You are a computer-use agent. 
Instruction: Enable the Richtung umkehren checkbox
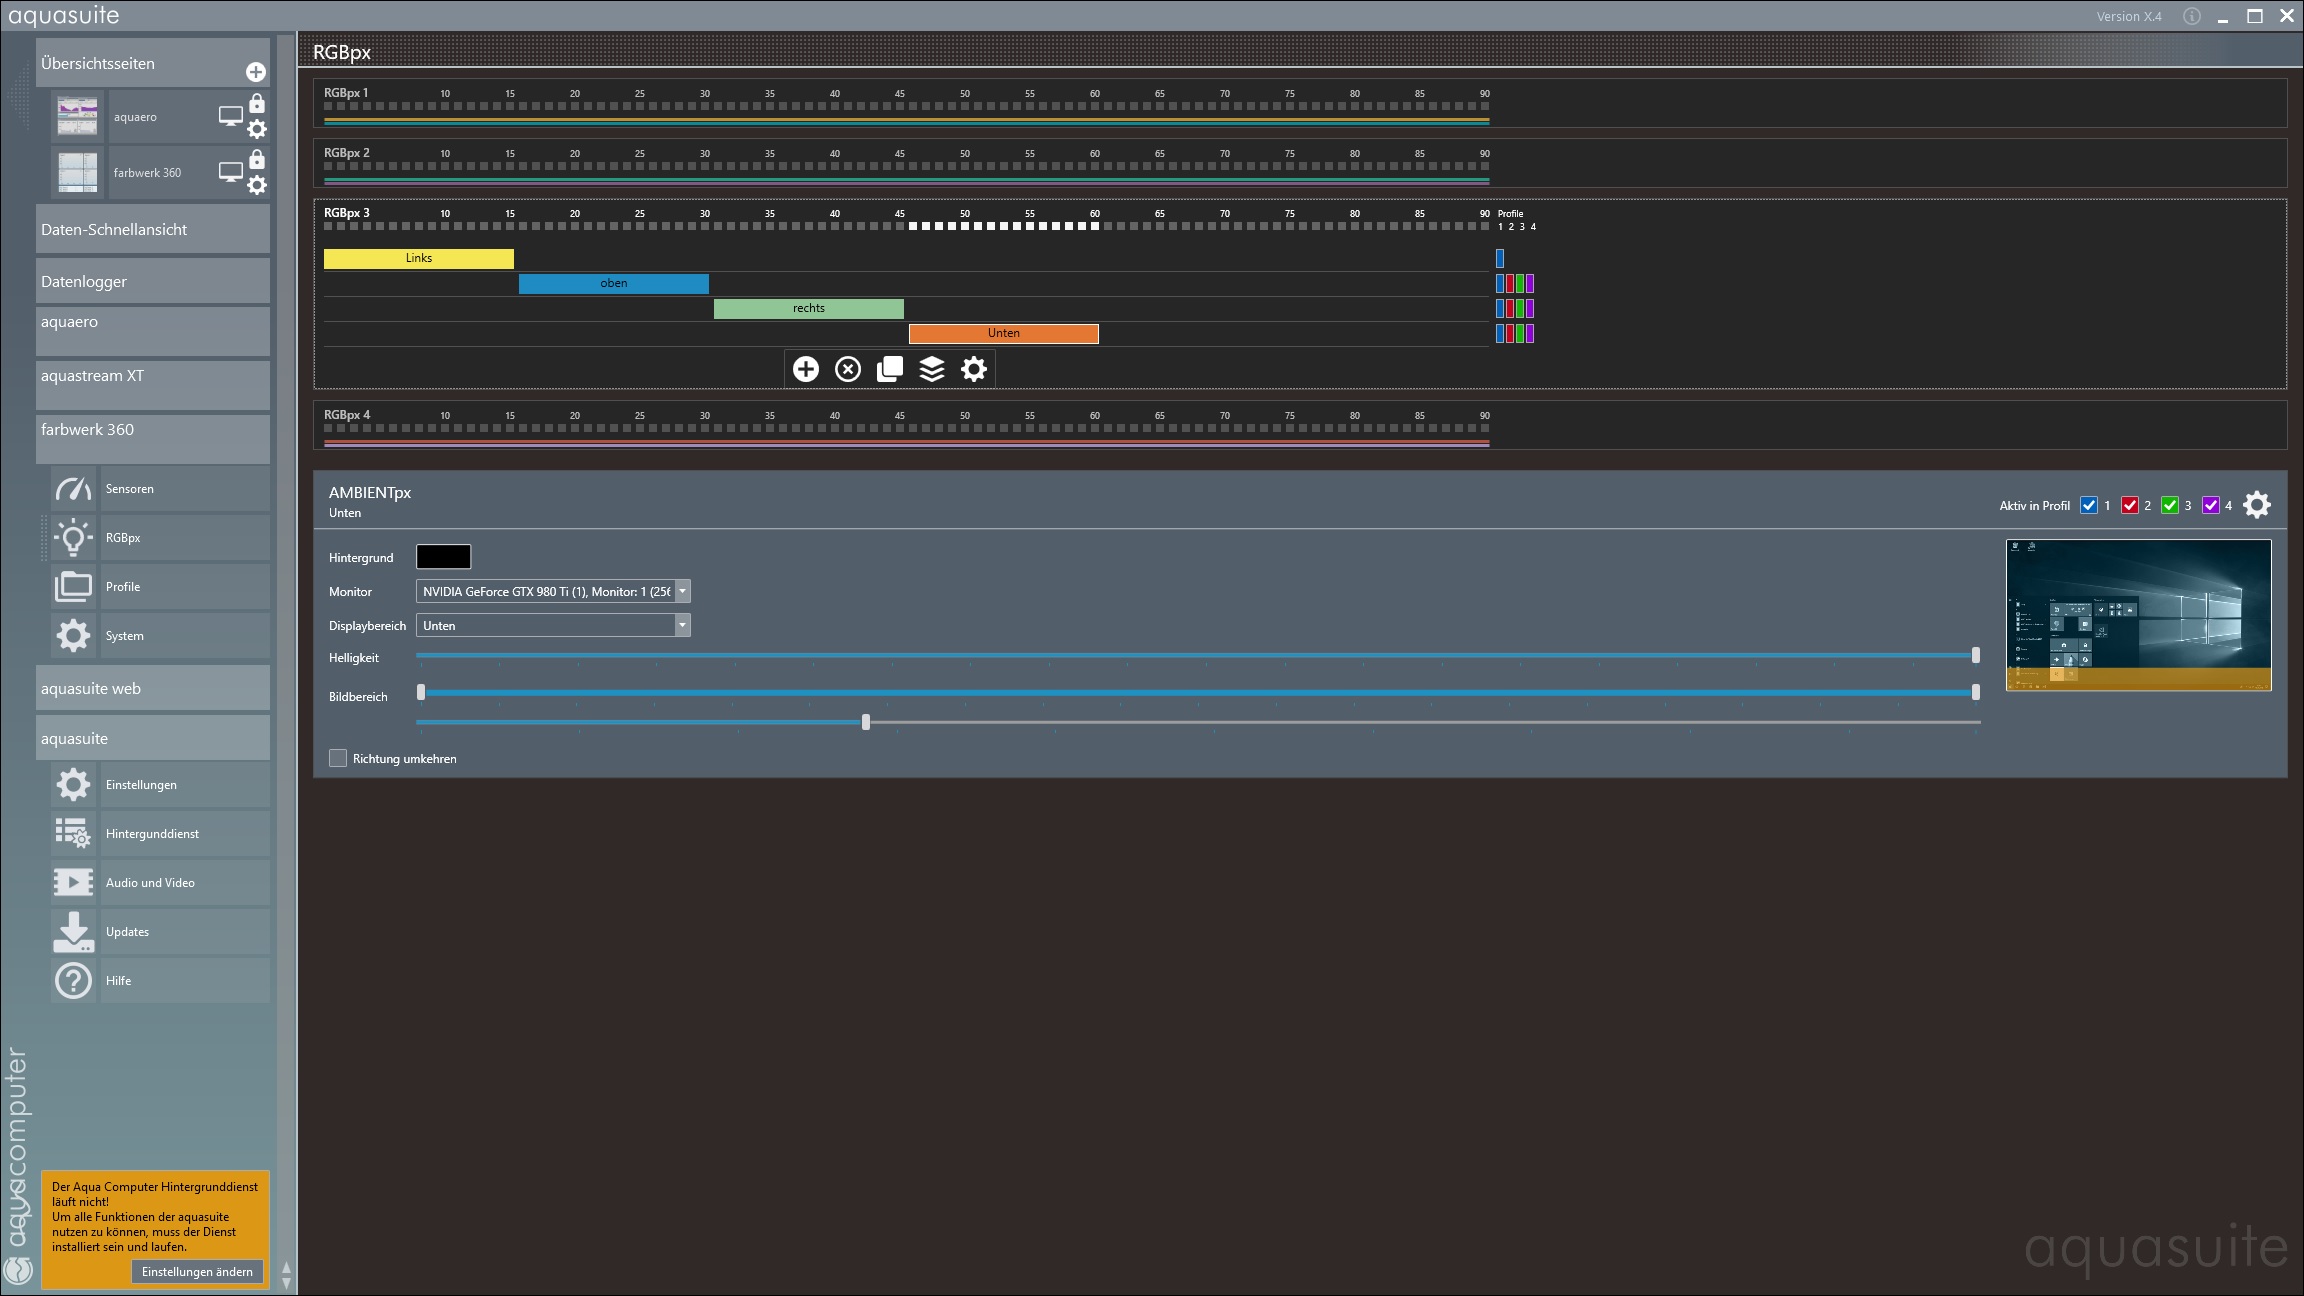[x=338, y=758]
